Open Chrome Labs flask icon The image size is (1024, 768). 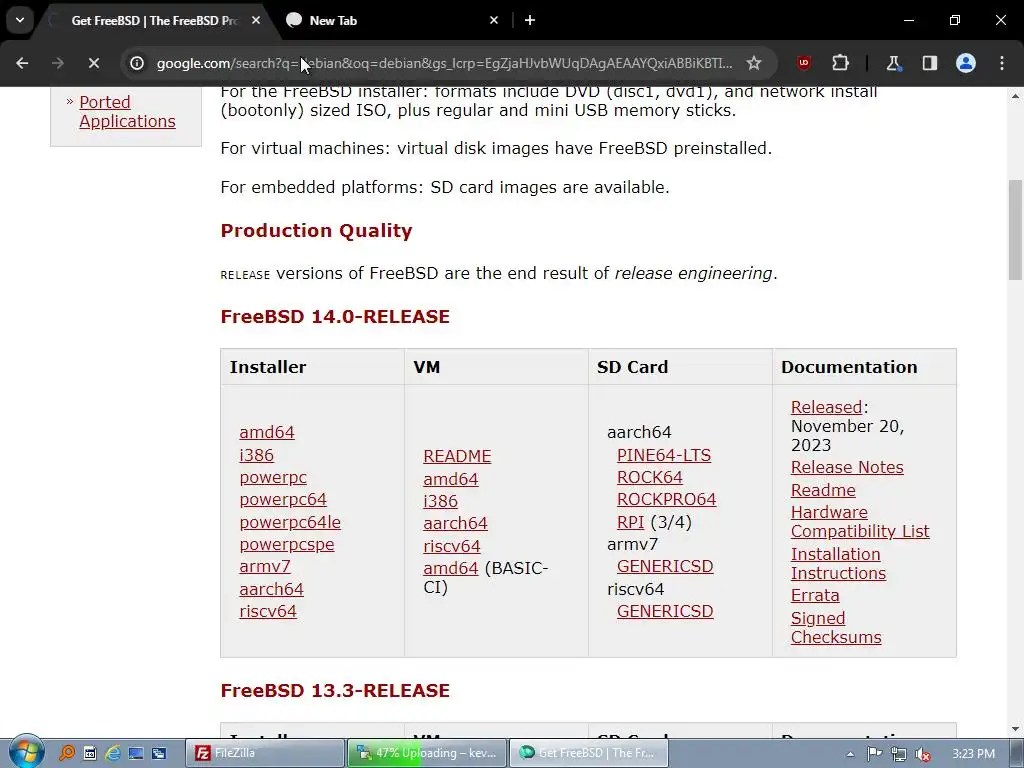[893, 63]
